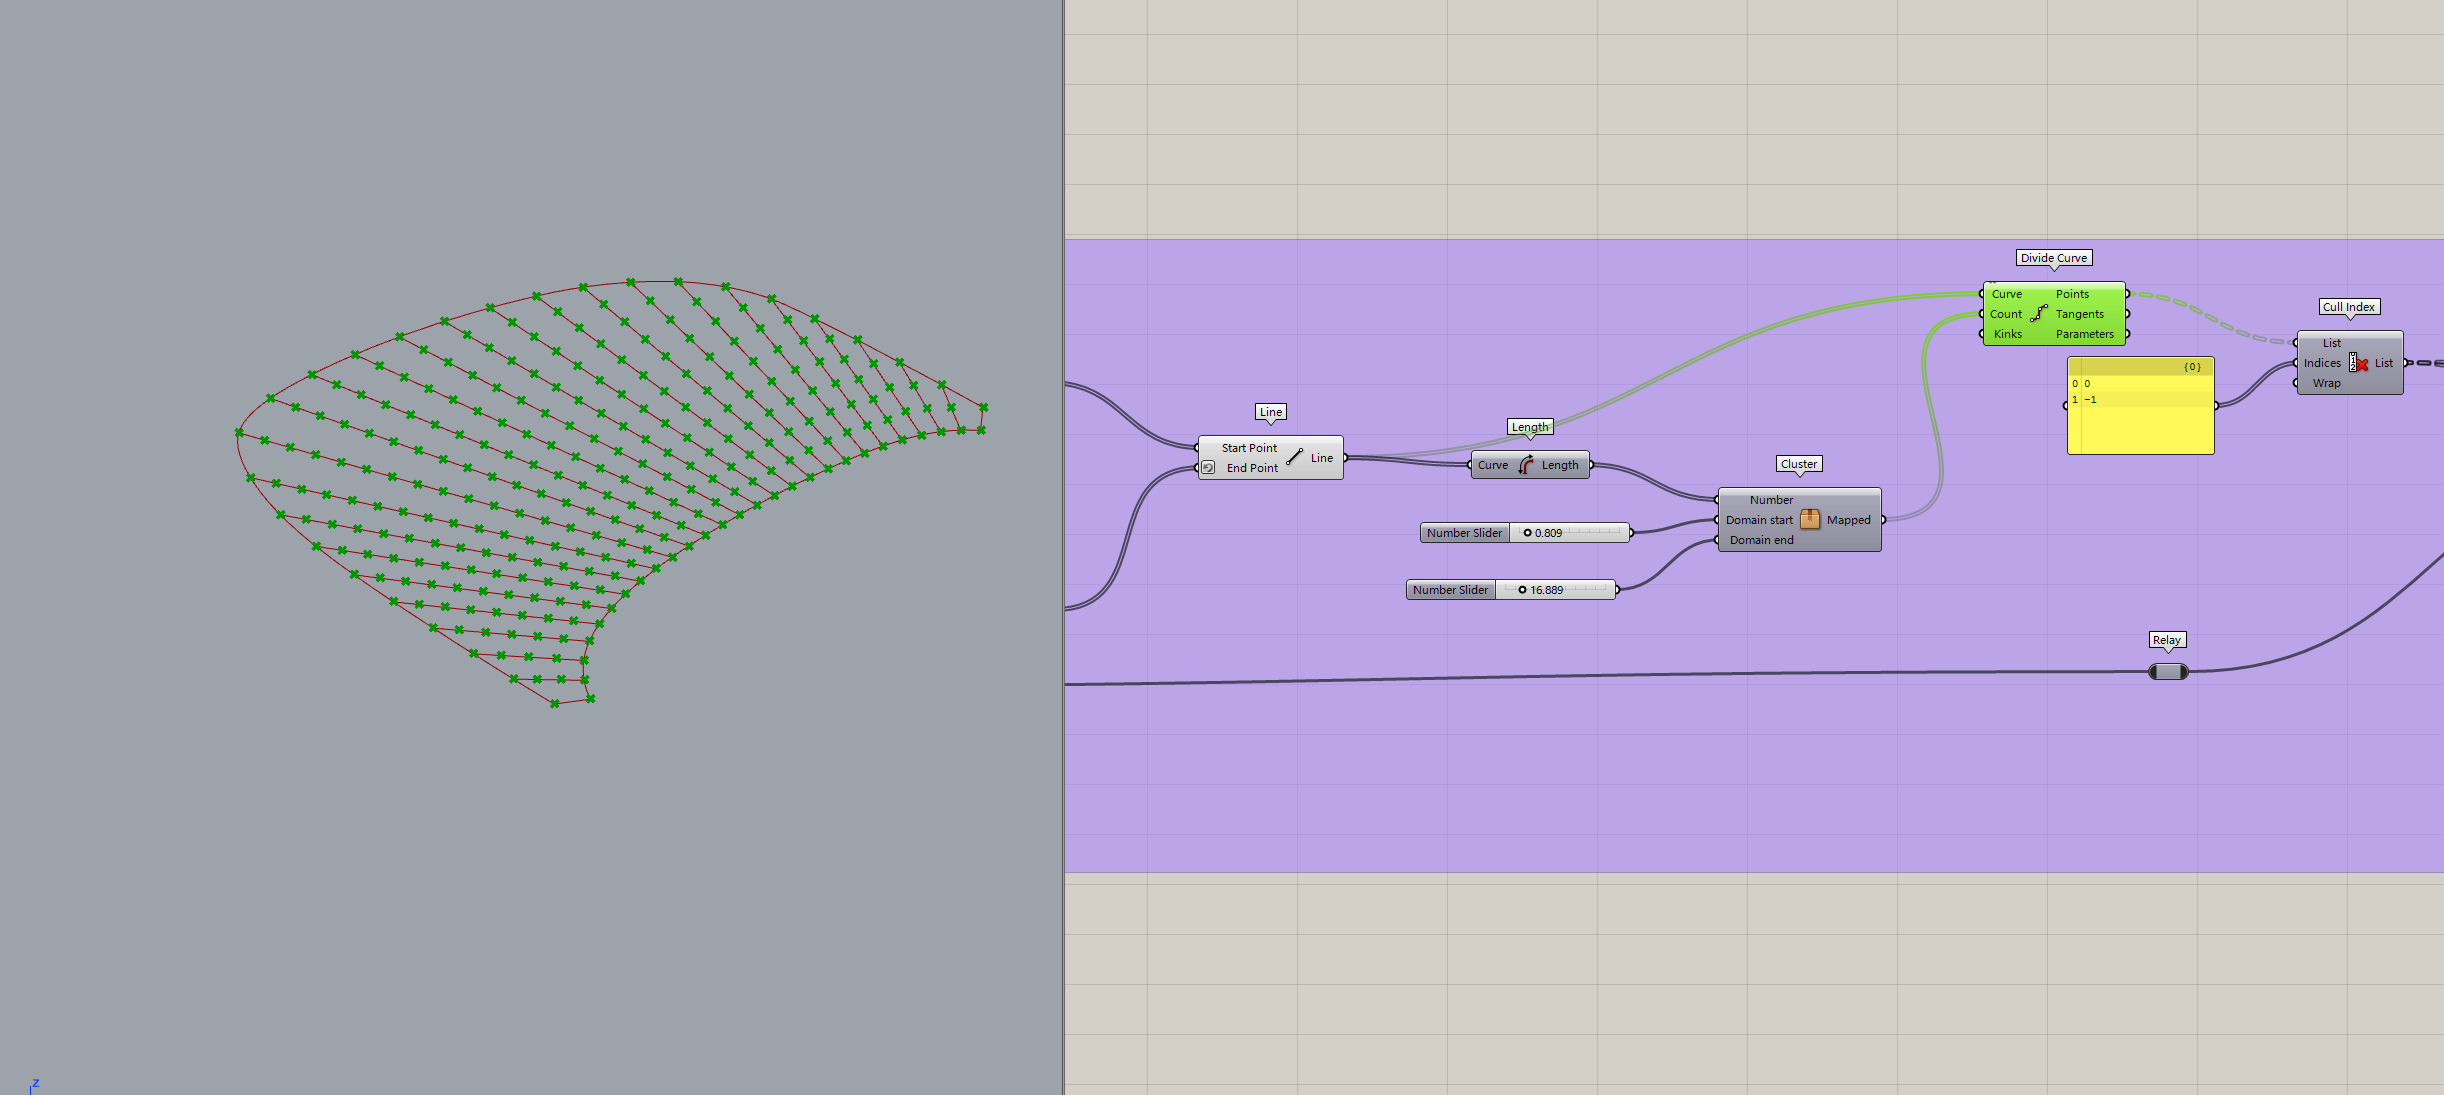2444x1095 pixels.
Task: Click the Mapped output grip on Cluster
Action: tap(1883, 520)
